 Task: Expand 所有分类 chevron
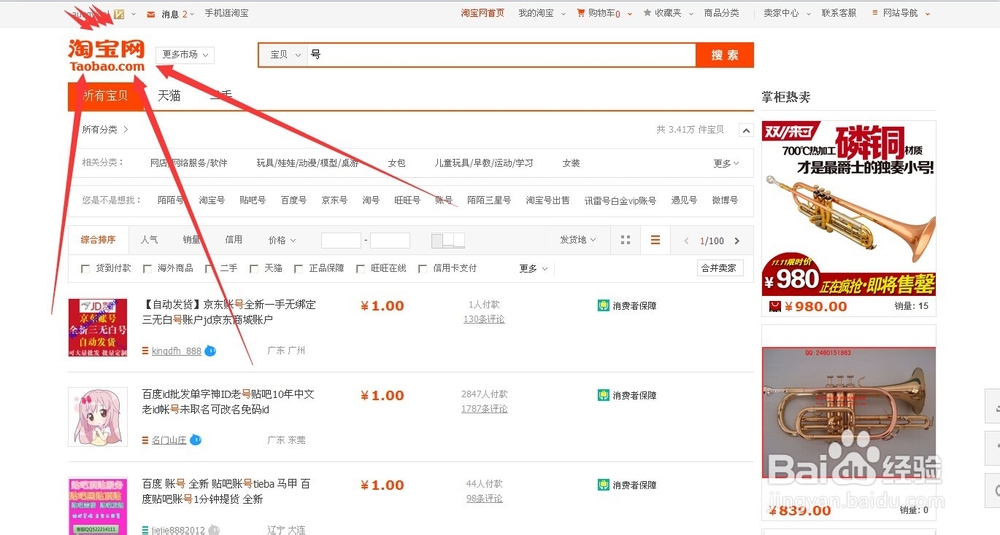(x=126, y=129)
